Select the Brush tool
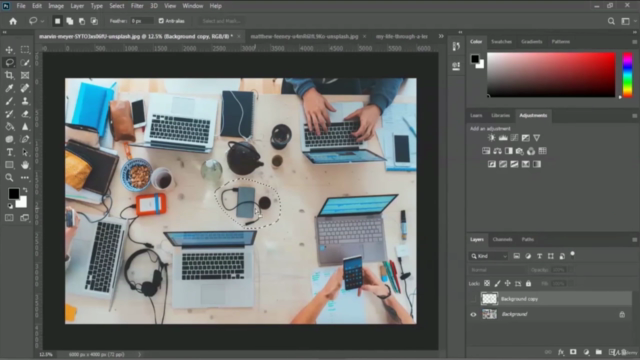 pyautogui.click(x=9, y=101)
